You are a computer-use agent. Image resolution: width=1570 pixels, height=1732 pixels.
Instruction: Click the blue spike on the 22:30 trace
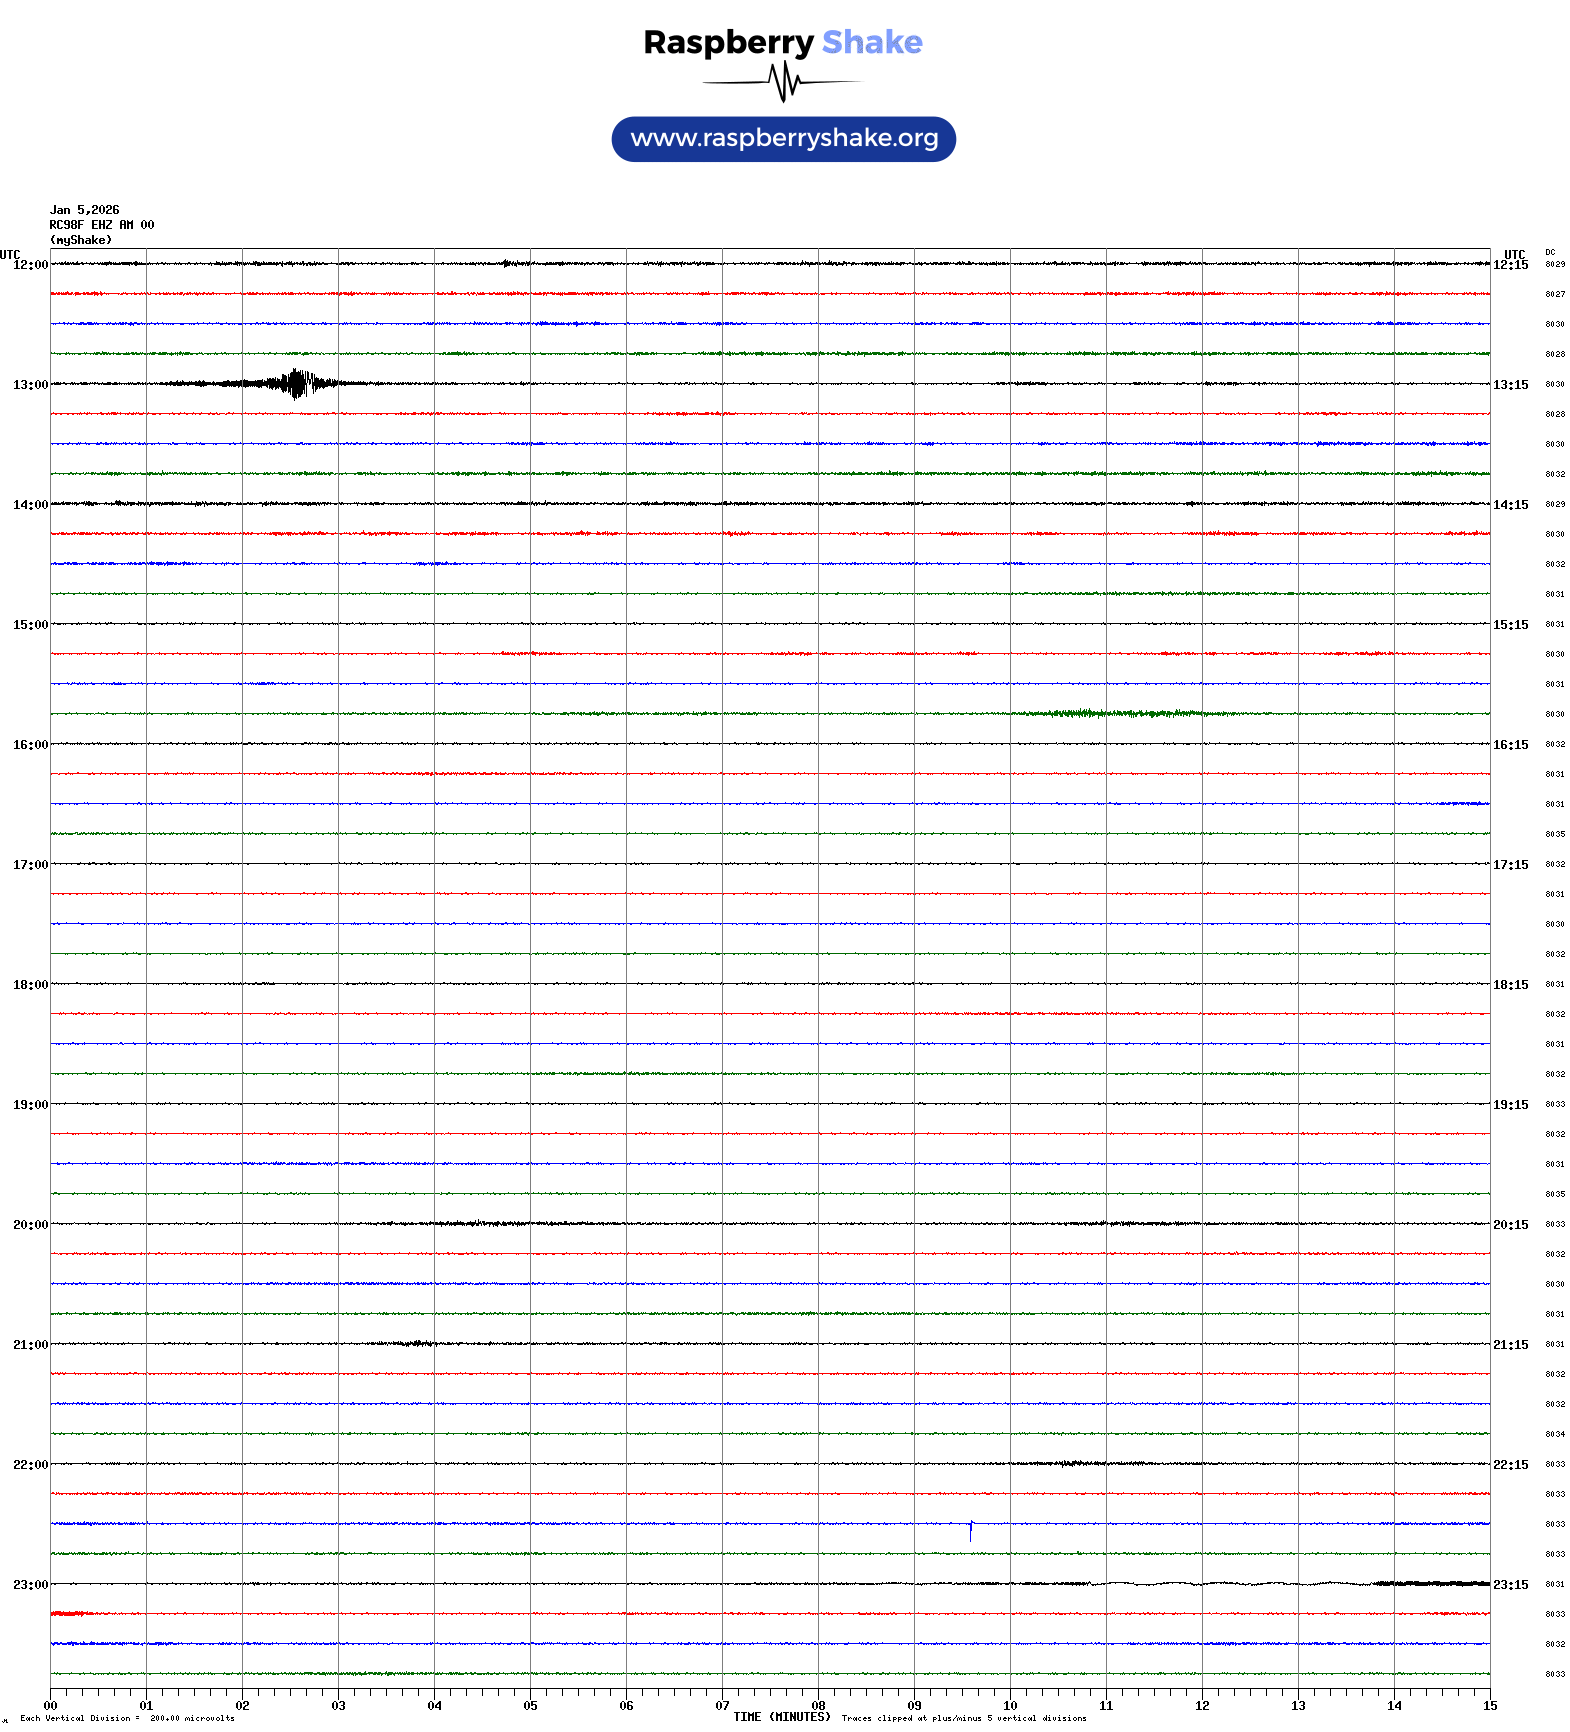[971, 1530]
